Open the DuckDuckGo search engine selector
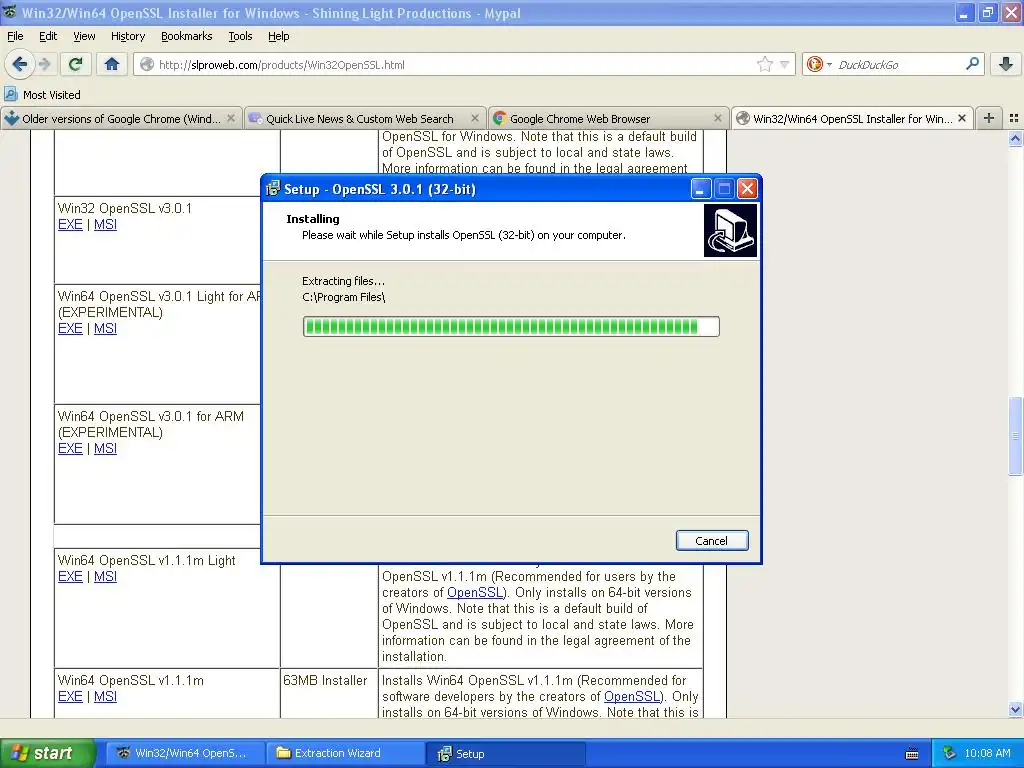Viewport: 1024px width, 768px height. pyautogui.click(x=819, y=64)
